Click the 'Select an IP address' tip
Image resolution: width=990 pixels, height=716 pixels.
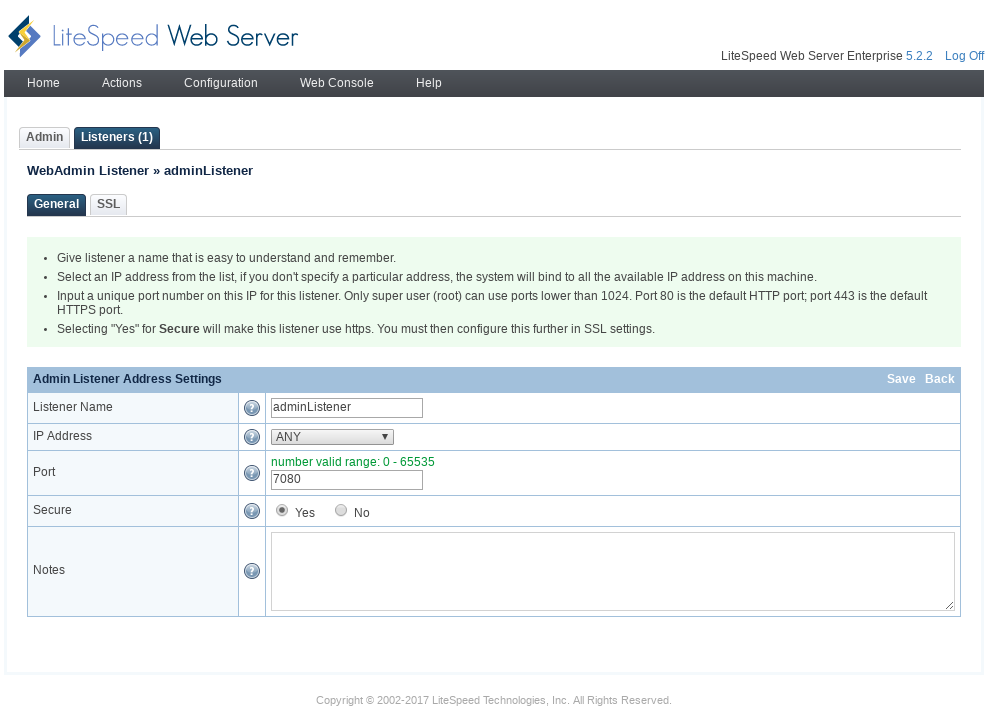click(437, 277)
